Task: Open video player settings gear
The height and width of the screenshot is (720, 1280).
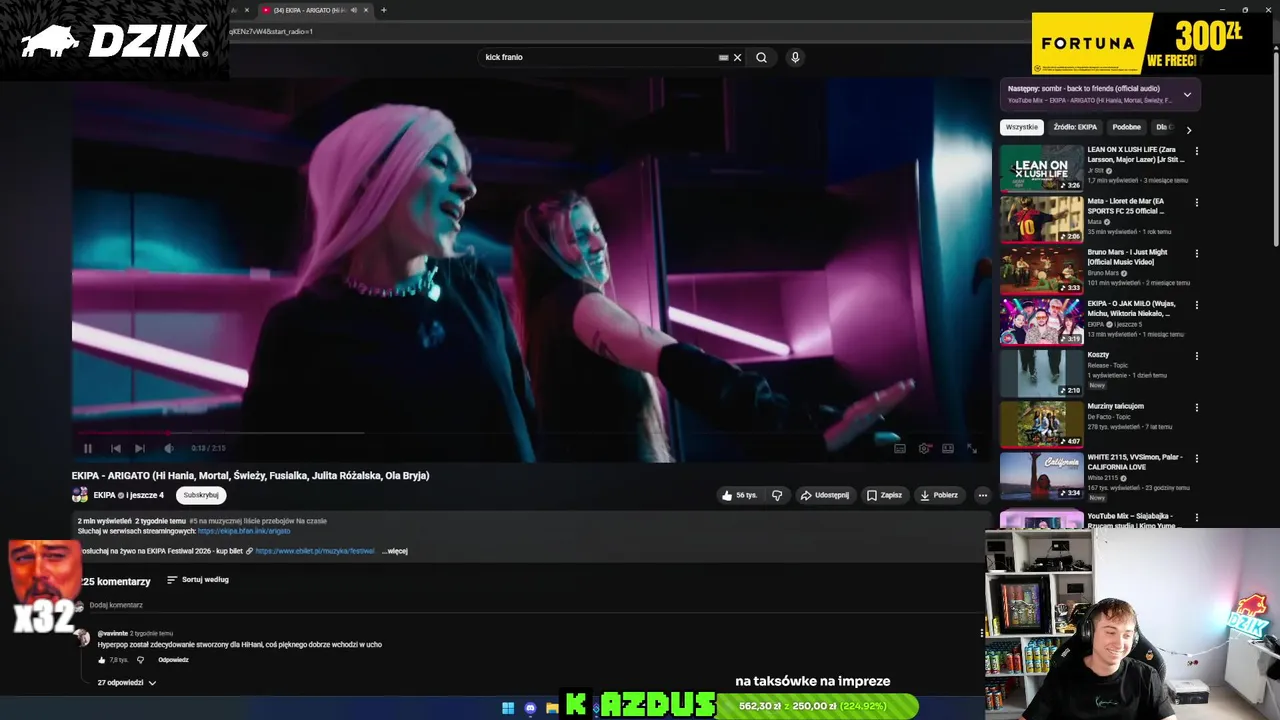Action: 924,449
